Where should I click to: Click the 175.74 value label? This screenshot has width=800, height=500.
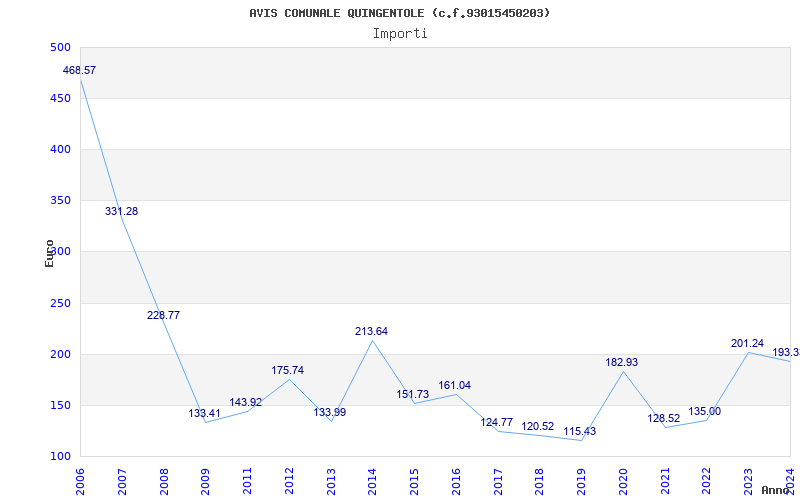pyautogui.click(x=288, y=370)
